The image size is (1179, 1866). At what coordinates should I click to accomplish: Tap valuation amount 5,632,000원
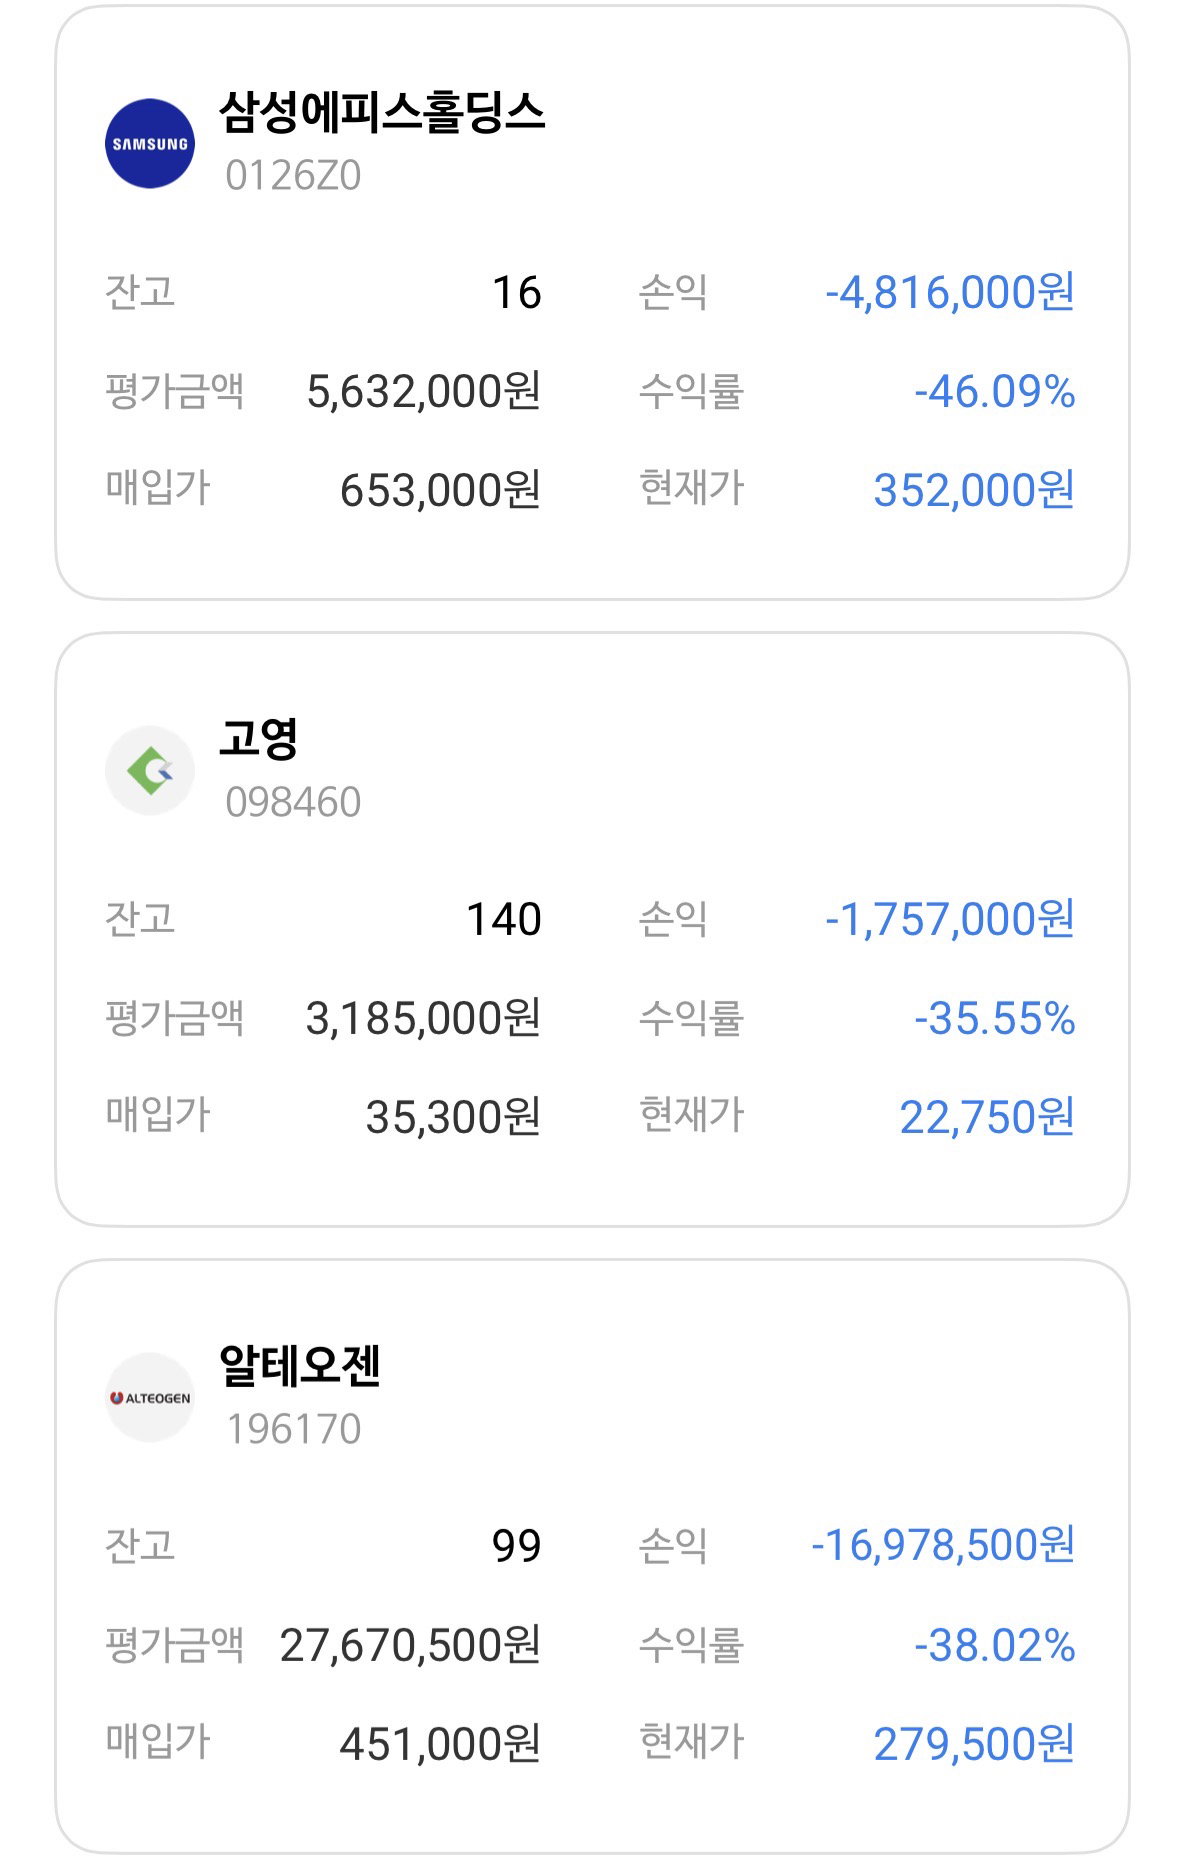(423, 391)
